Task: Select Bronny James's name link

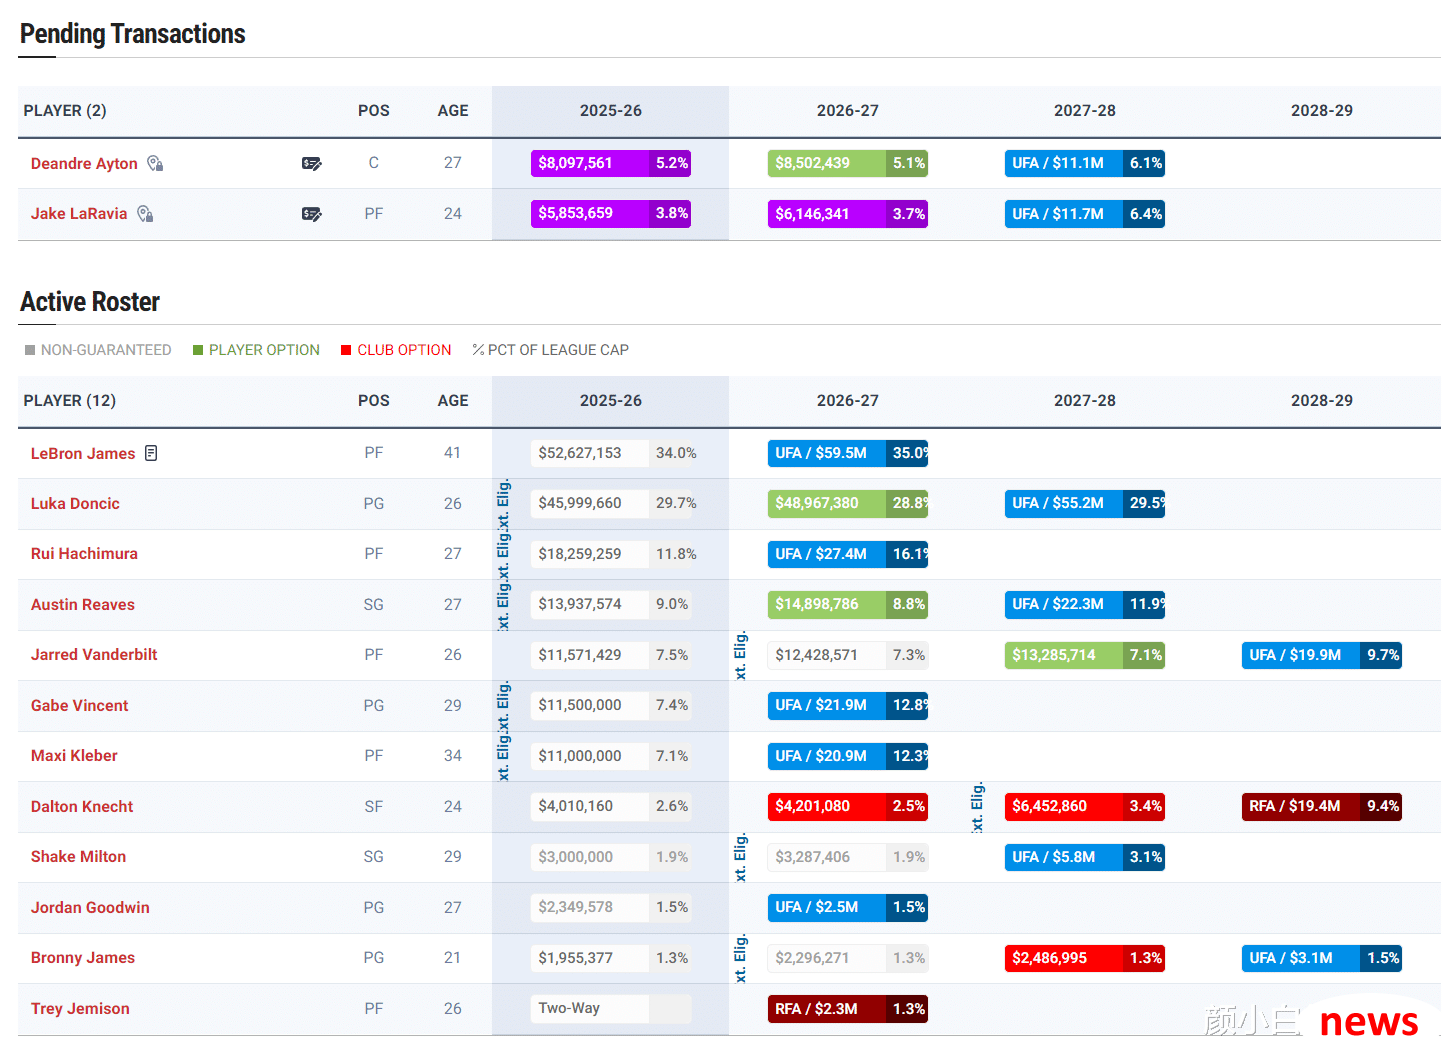Action: pos(83,957)
